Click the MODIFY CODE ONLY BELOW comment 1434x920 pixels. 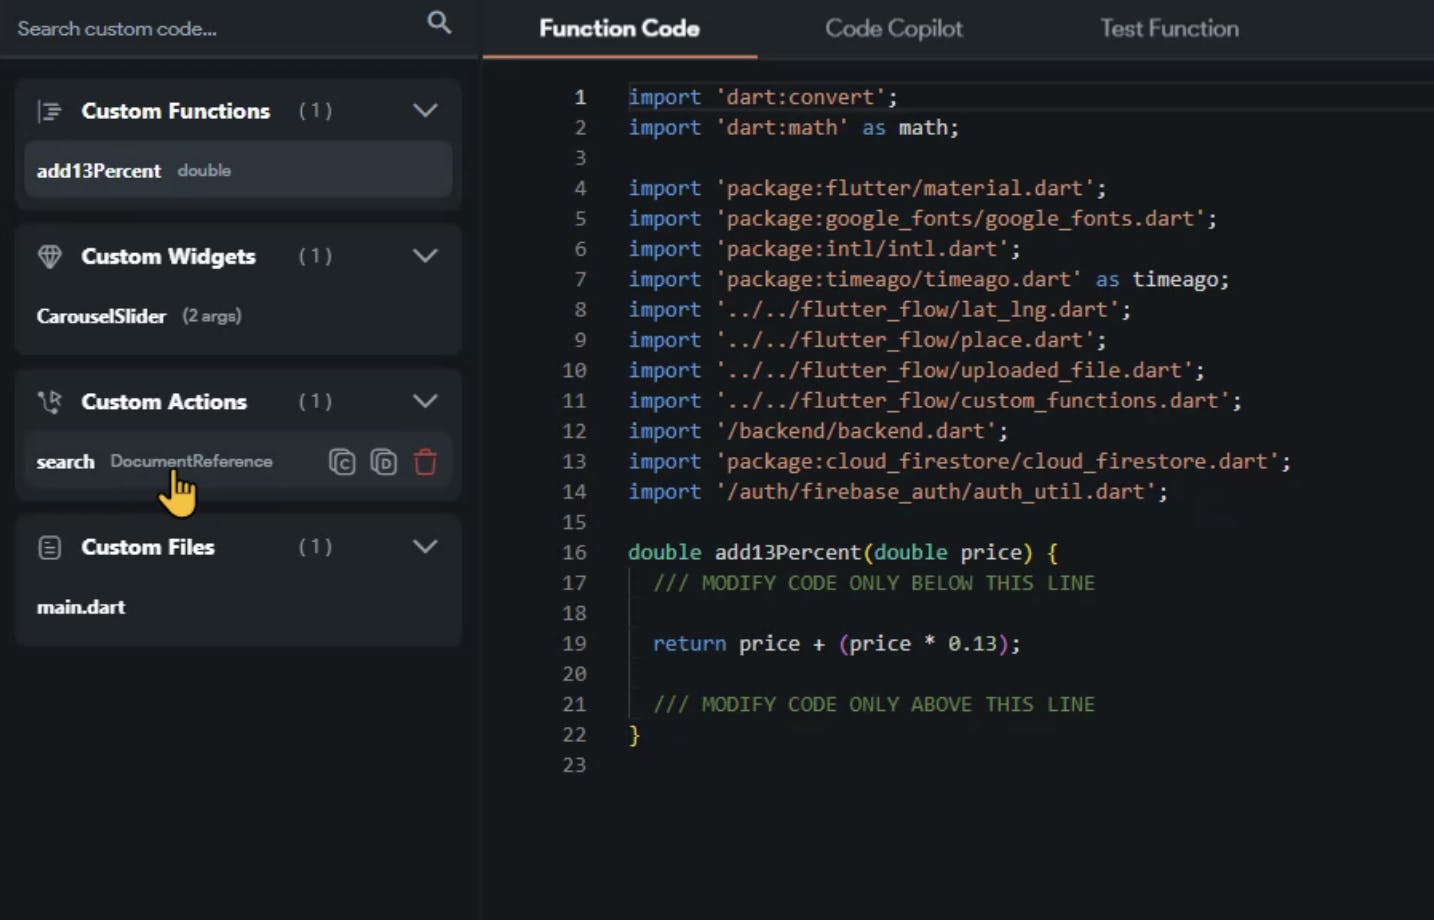click(x=874, y=583)
